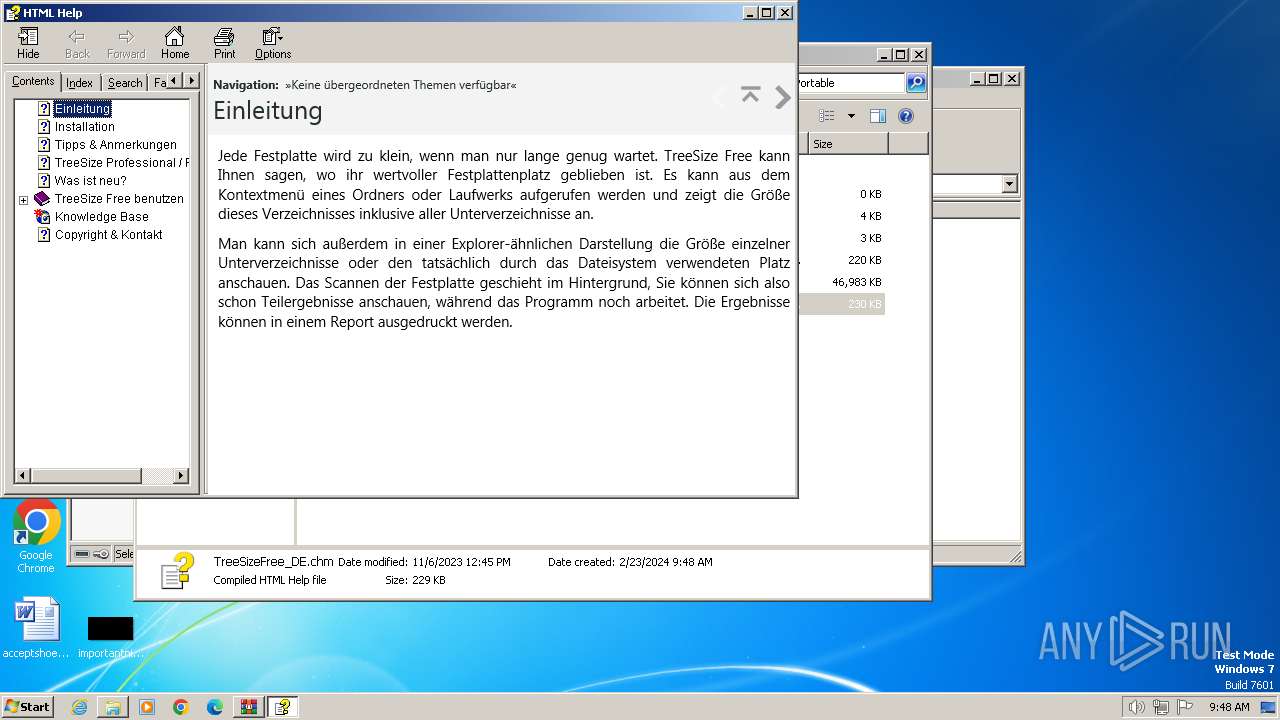1280x720 pixels.
Task: Open File Explorer from the taskbar
Action: pos(113,707)
